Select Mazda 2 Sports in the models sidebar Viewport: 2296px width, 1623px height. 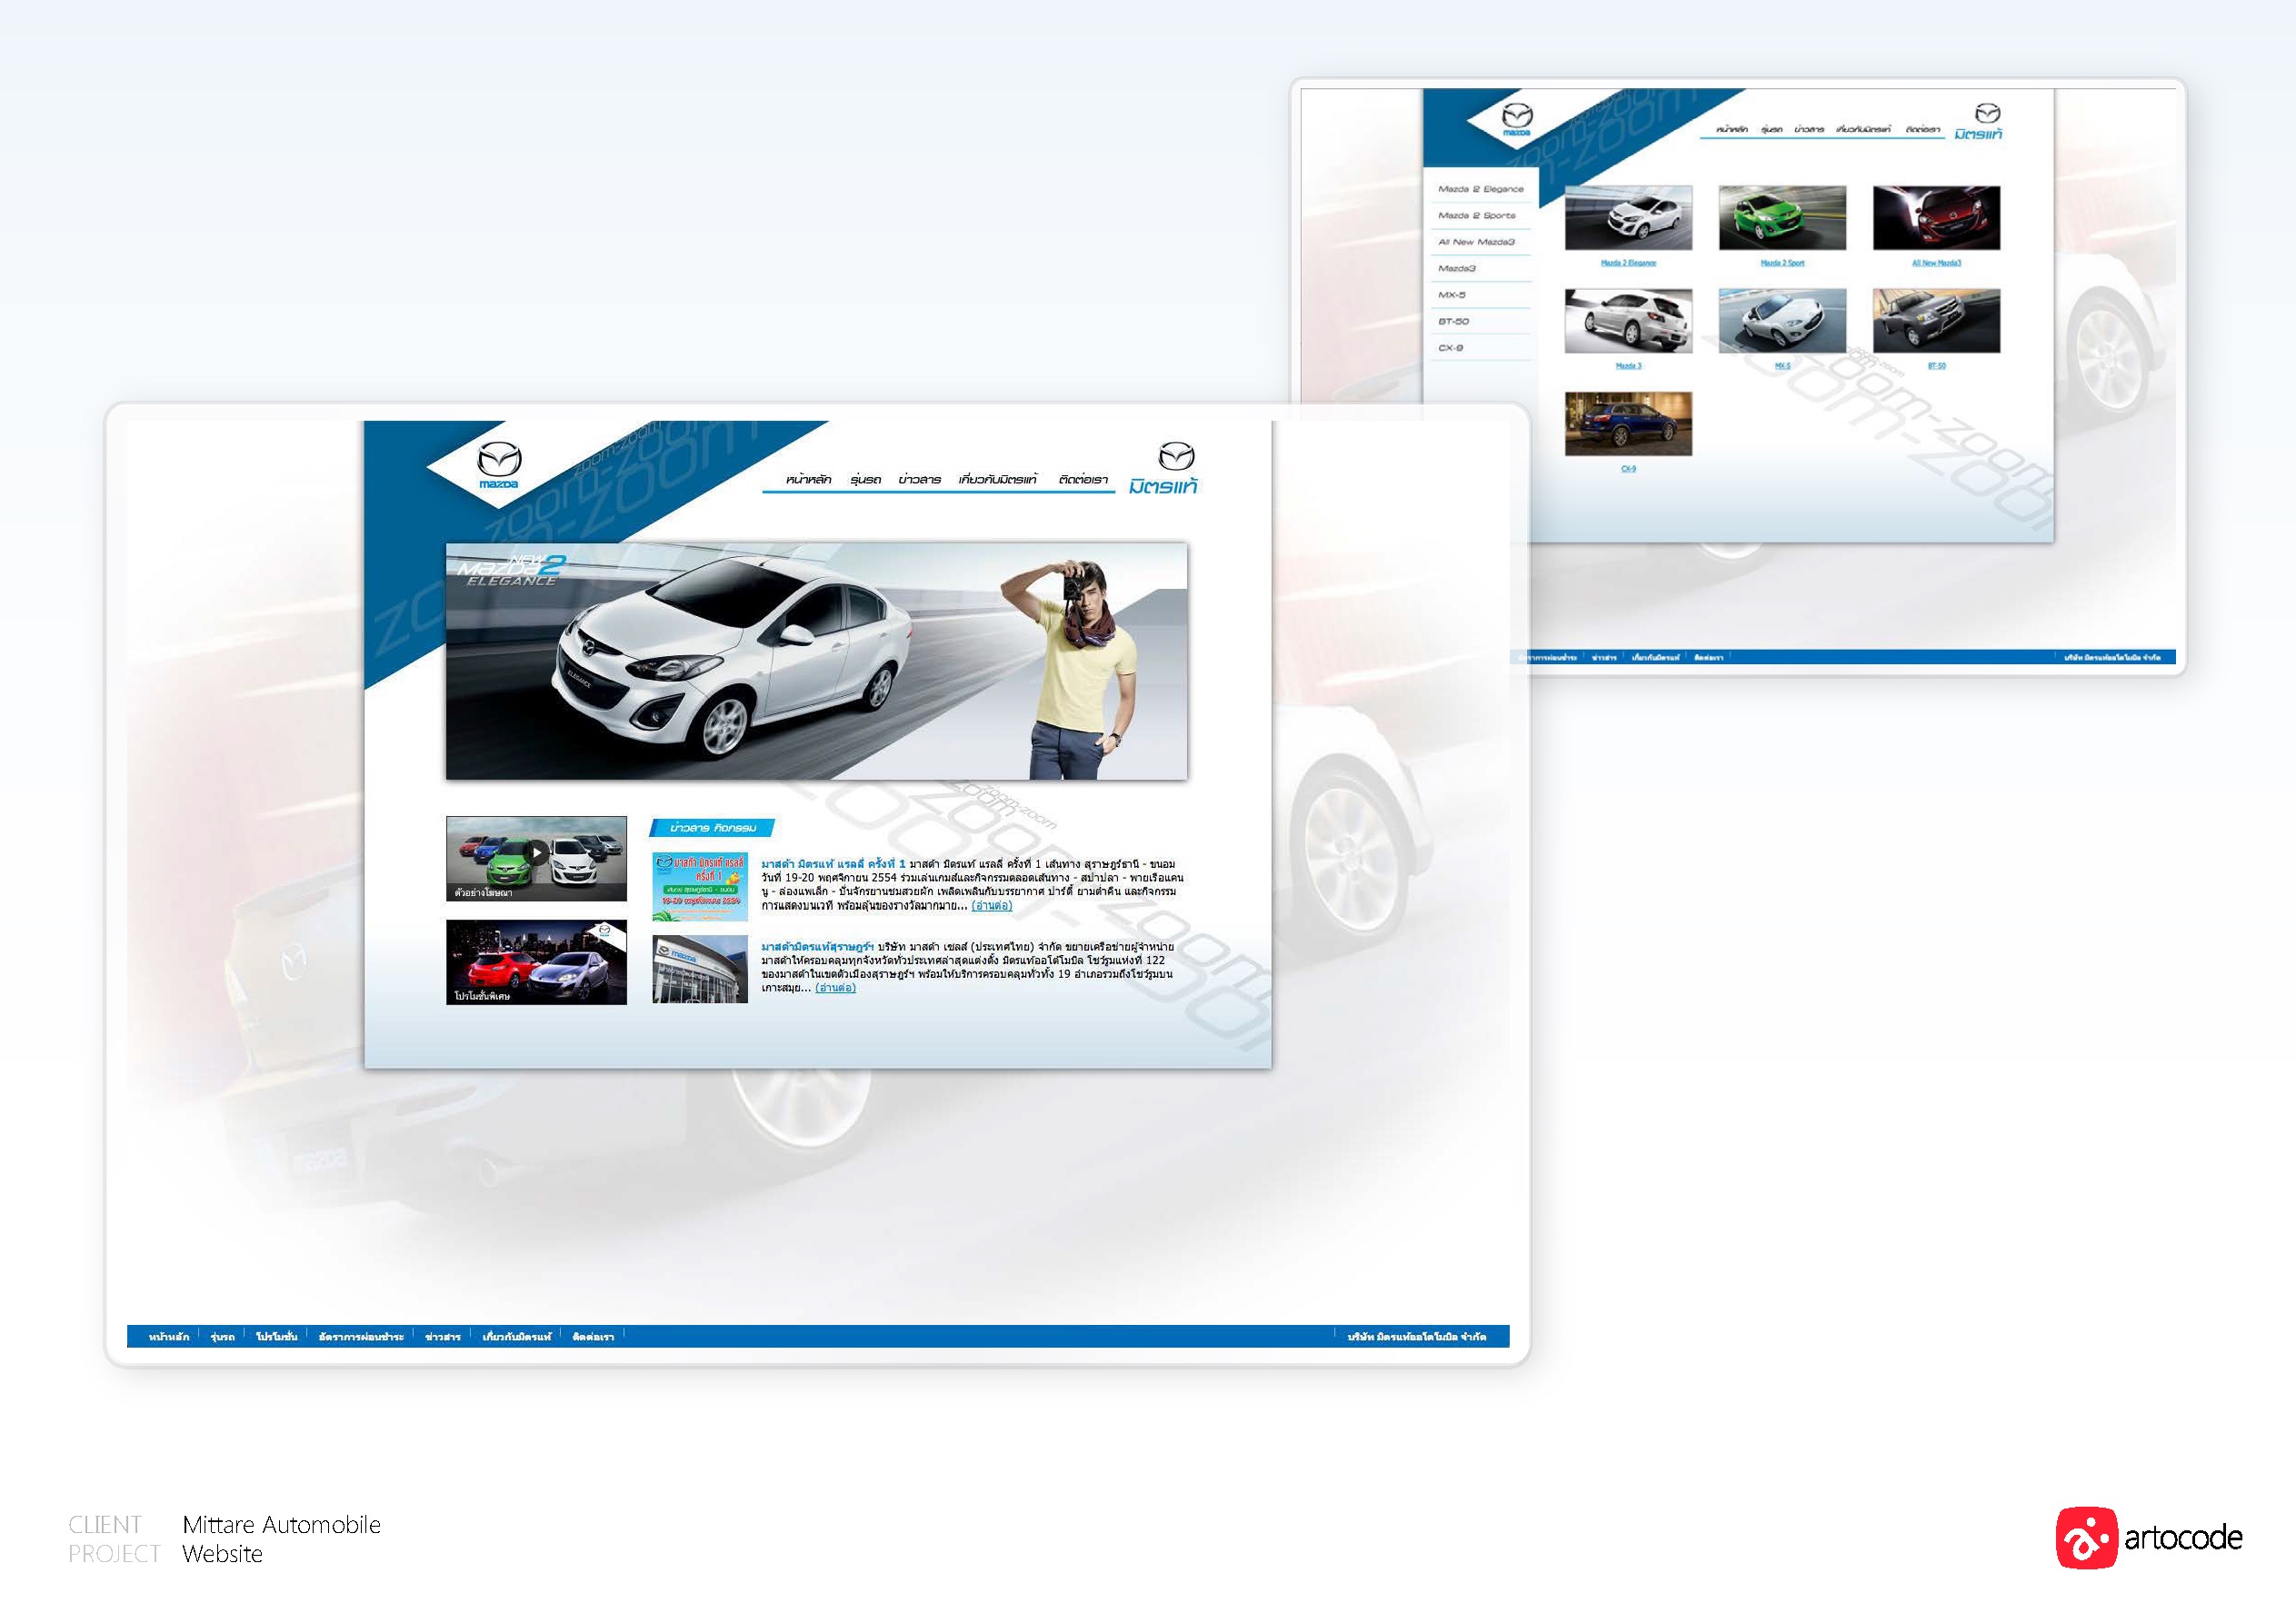click(1476, 216)
